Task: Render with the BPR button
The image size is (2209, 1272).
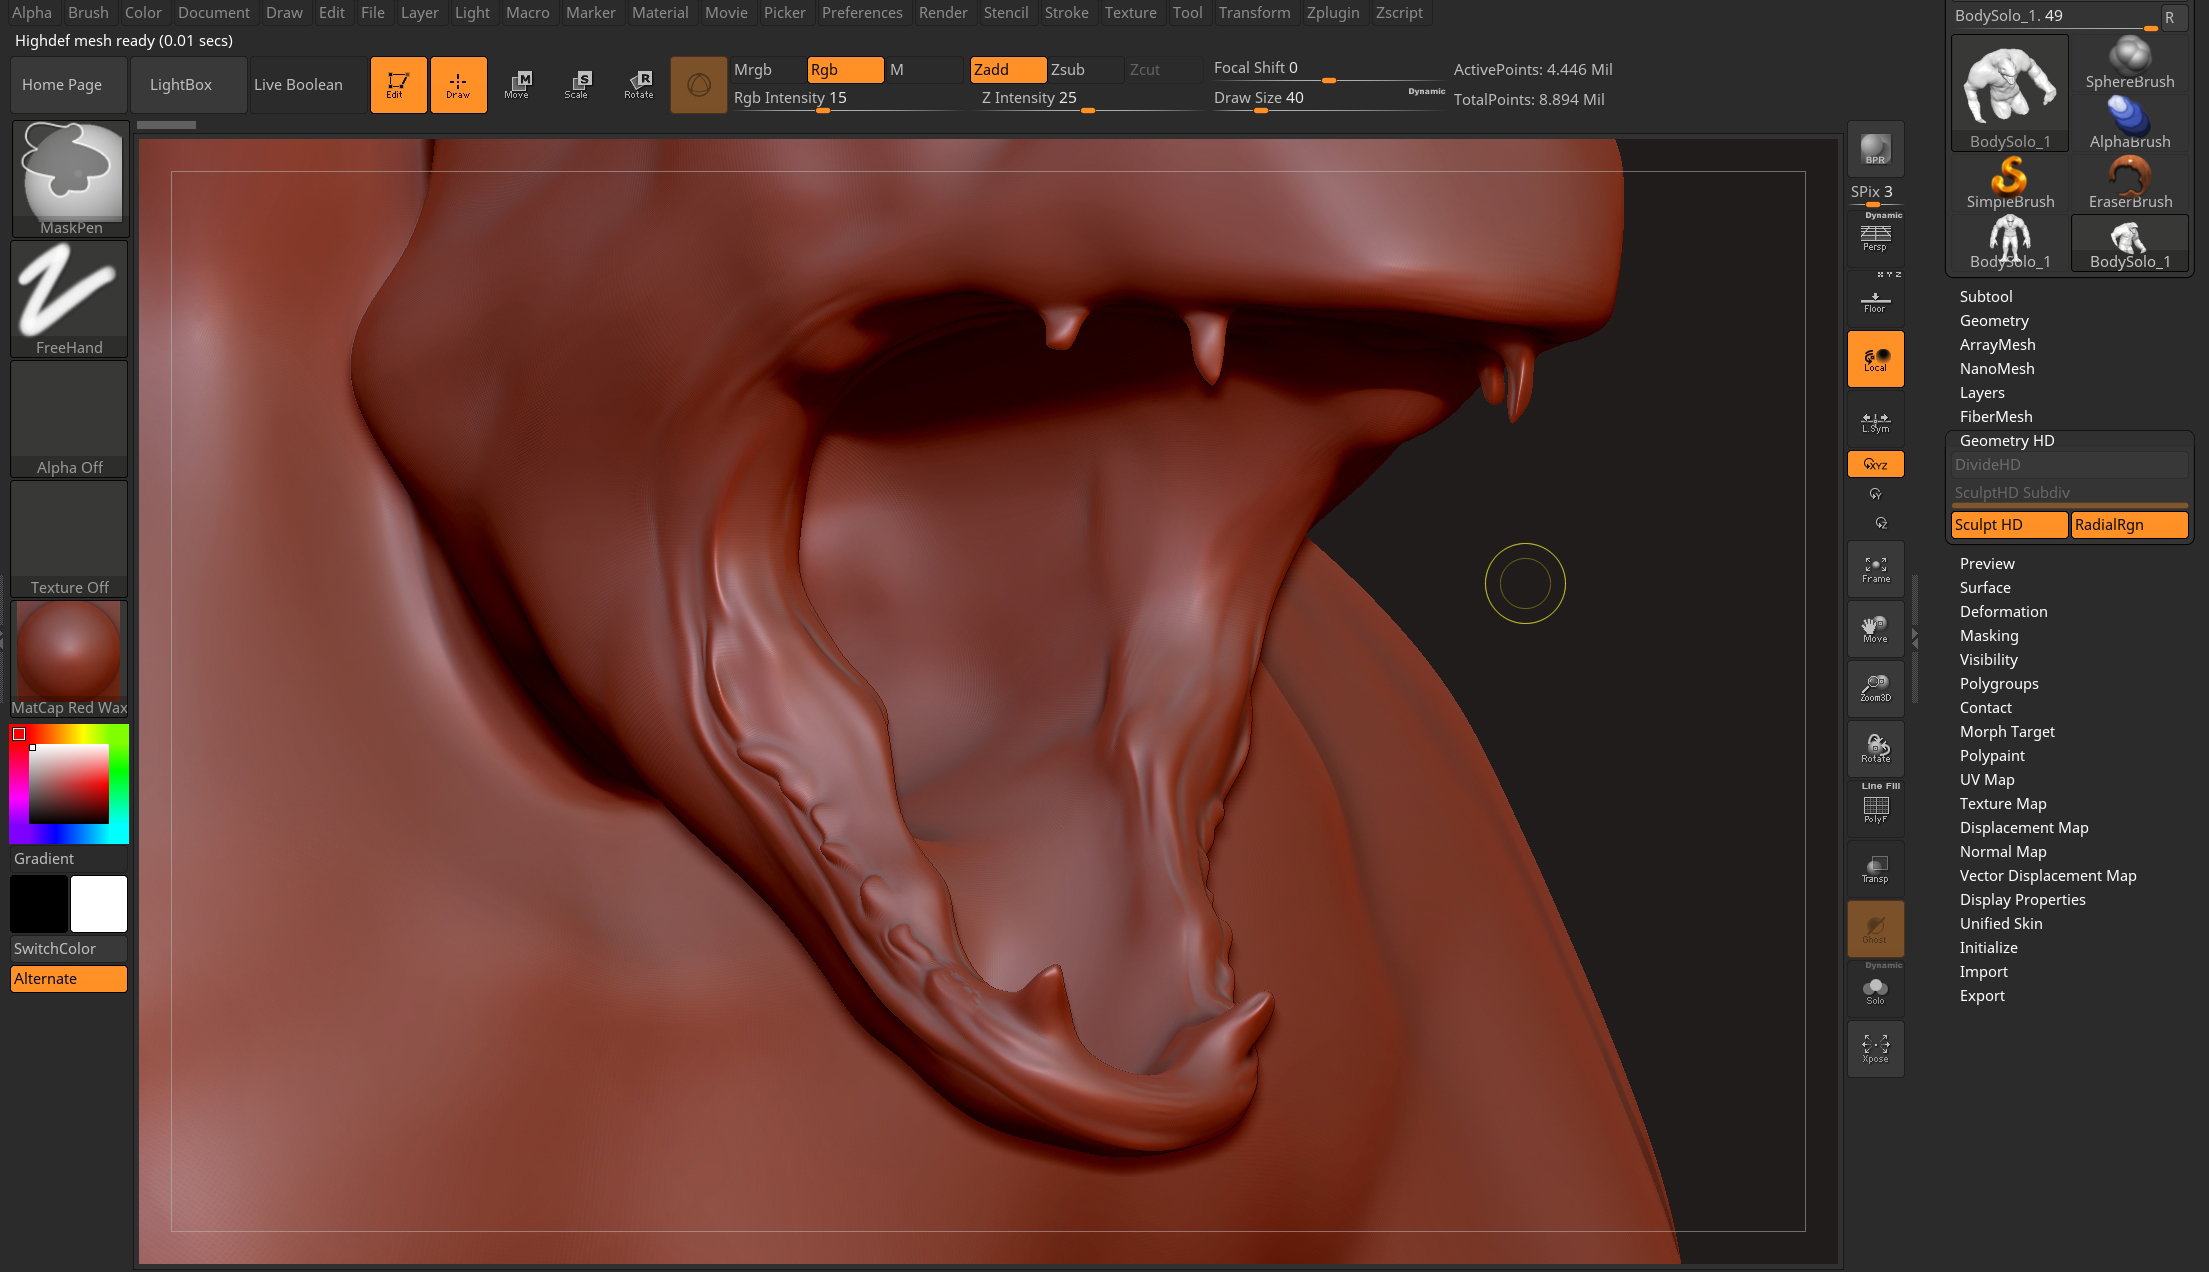Action: [x=1875, y=149]
